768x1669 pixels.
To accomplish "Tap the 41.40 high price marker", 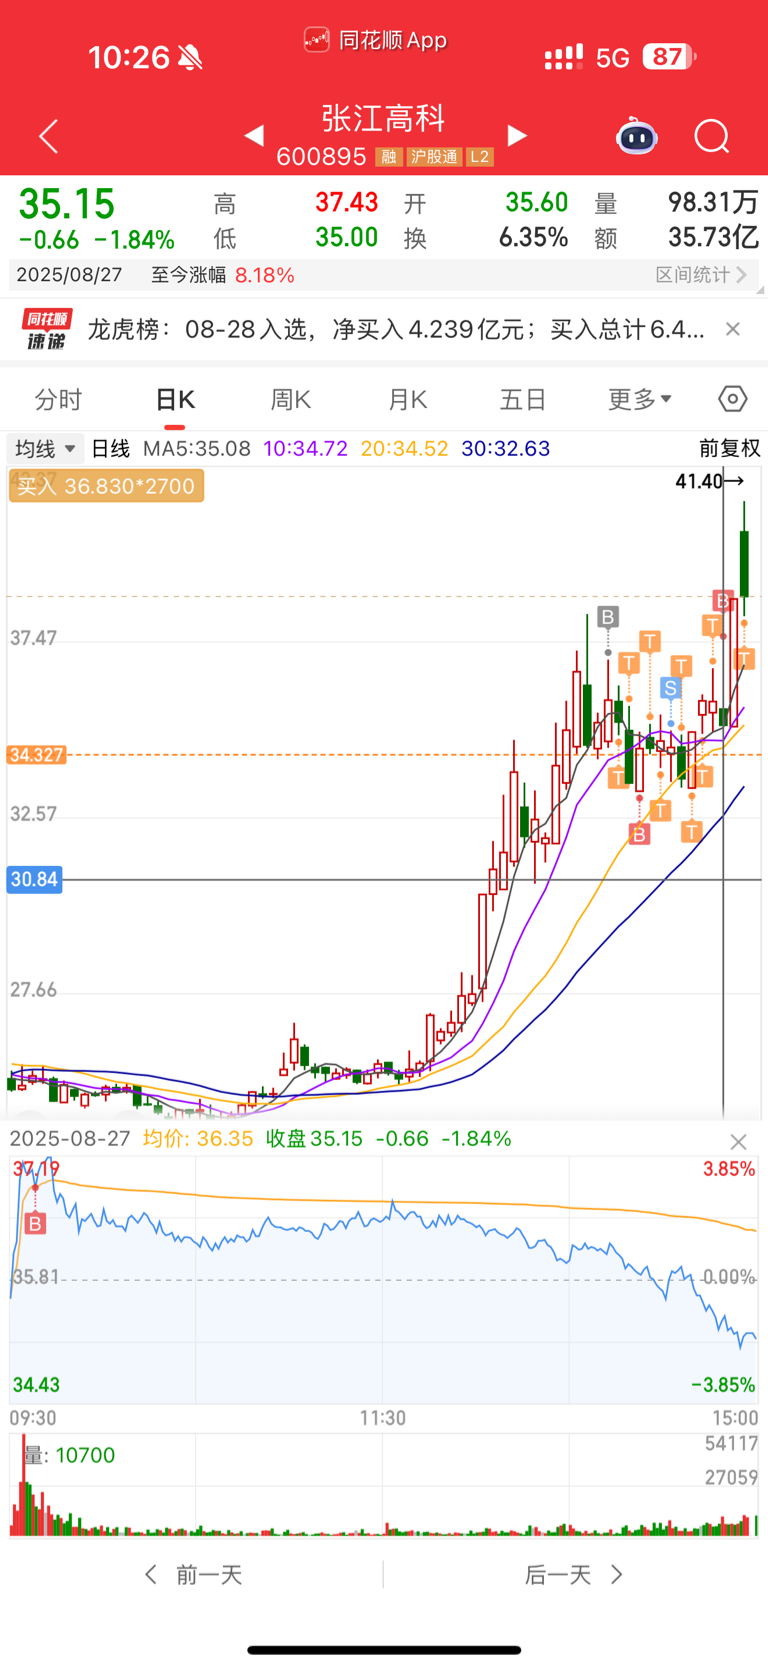I will (x=709, y=481).
